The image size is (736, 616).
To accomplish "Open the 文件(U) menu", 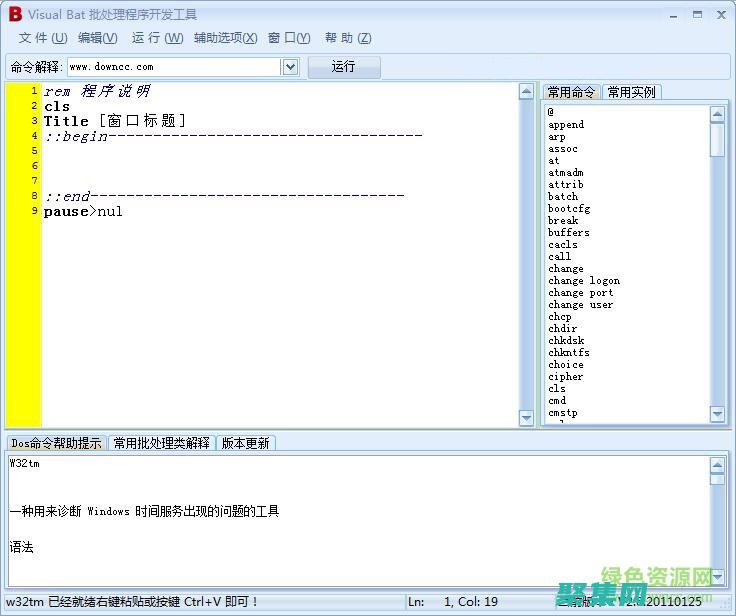I will [43, 38].
